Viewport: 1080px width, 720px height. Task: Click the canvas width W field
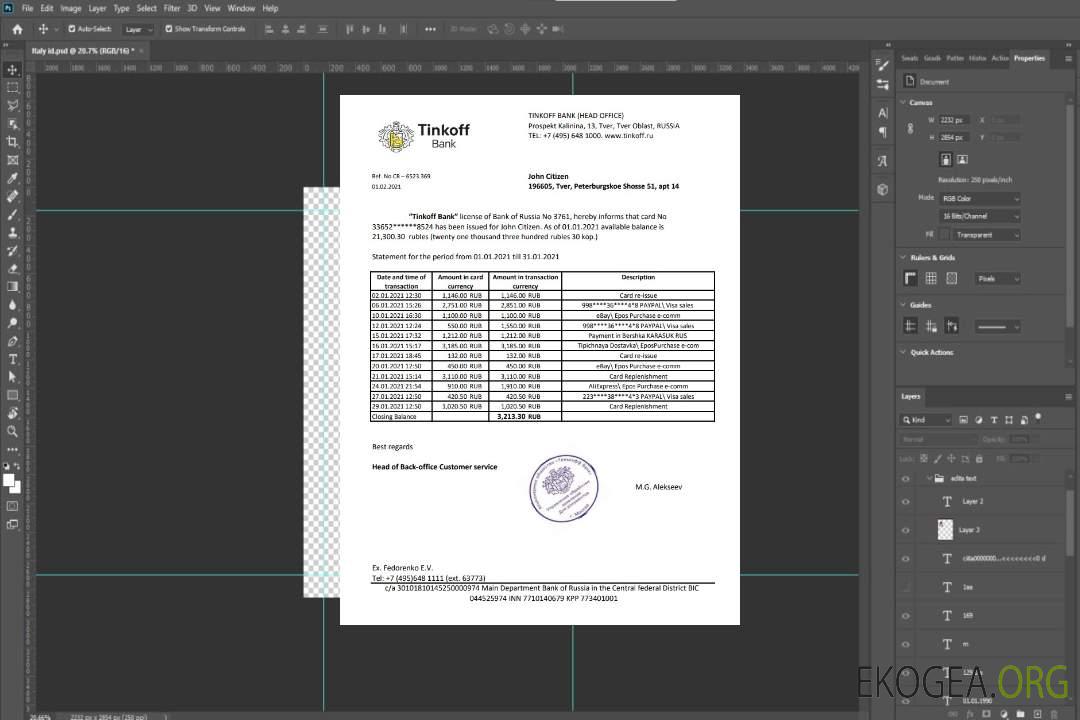click(x=954, y=120)
